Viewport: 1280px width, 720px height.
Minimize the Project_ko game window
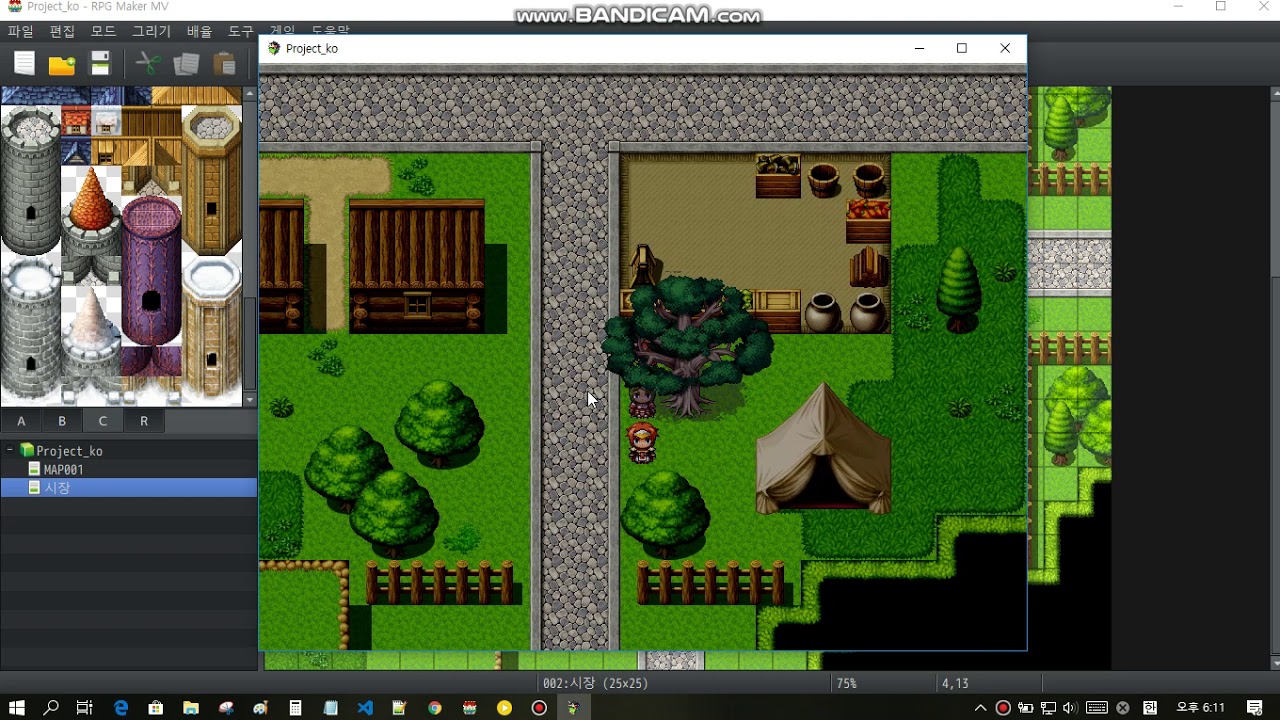(x=919, y=48)
